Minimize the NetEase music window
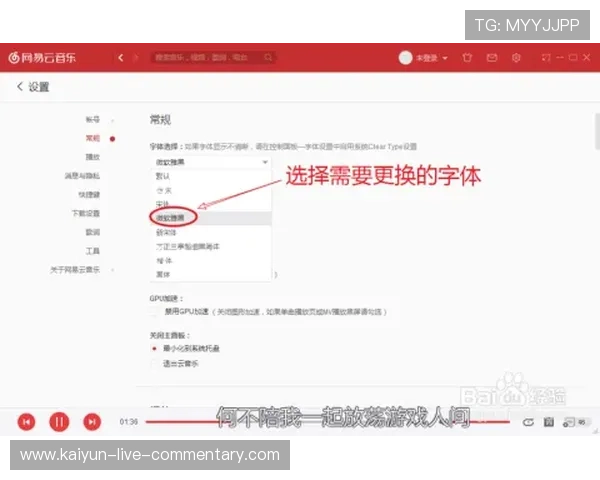Screen dimensions: 600x480 560,57
